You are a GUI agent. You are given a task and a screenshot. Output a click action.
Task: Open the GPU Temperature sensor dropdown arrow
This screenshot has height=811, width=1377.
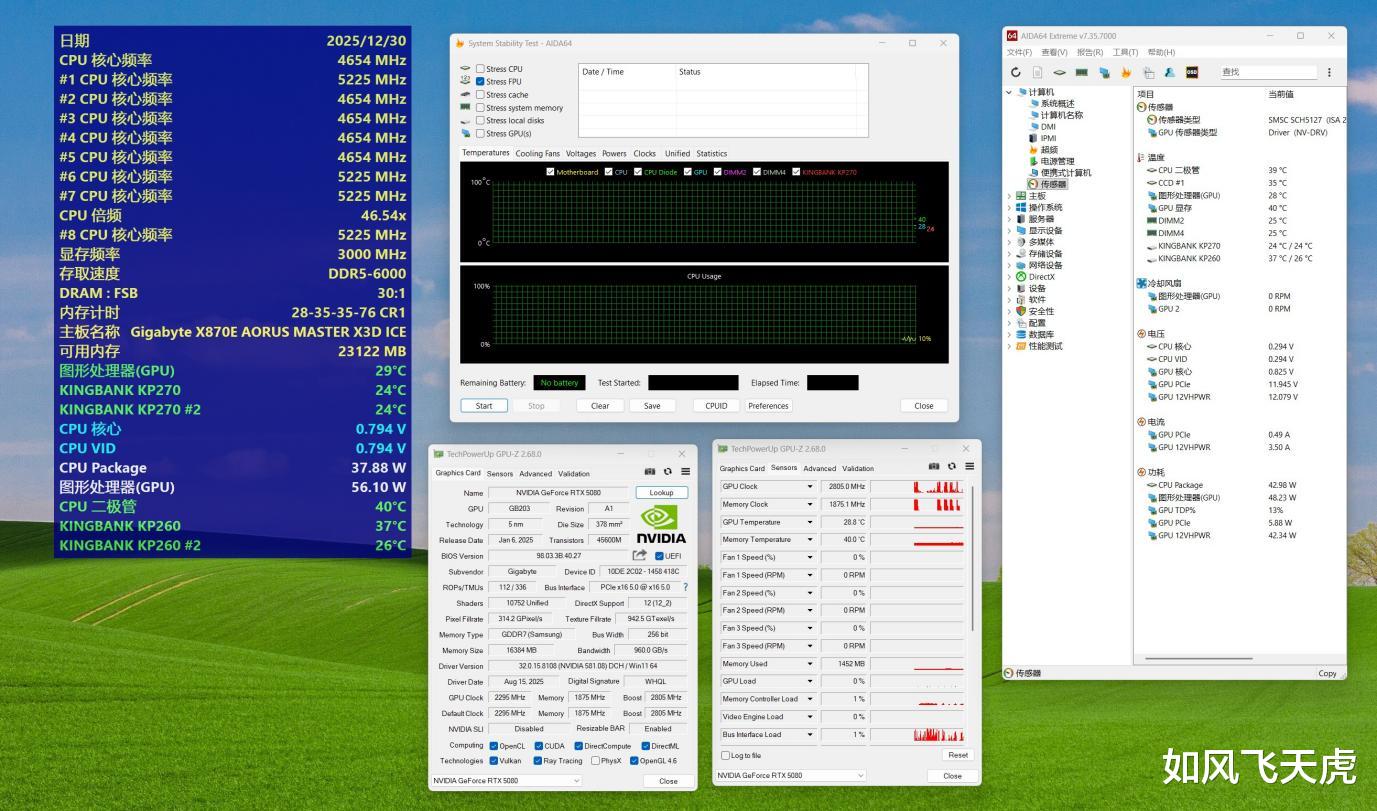[810, 522]
